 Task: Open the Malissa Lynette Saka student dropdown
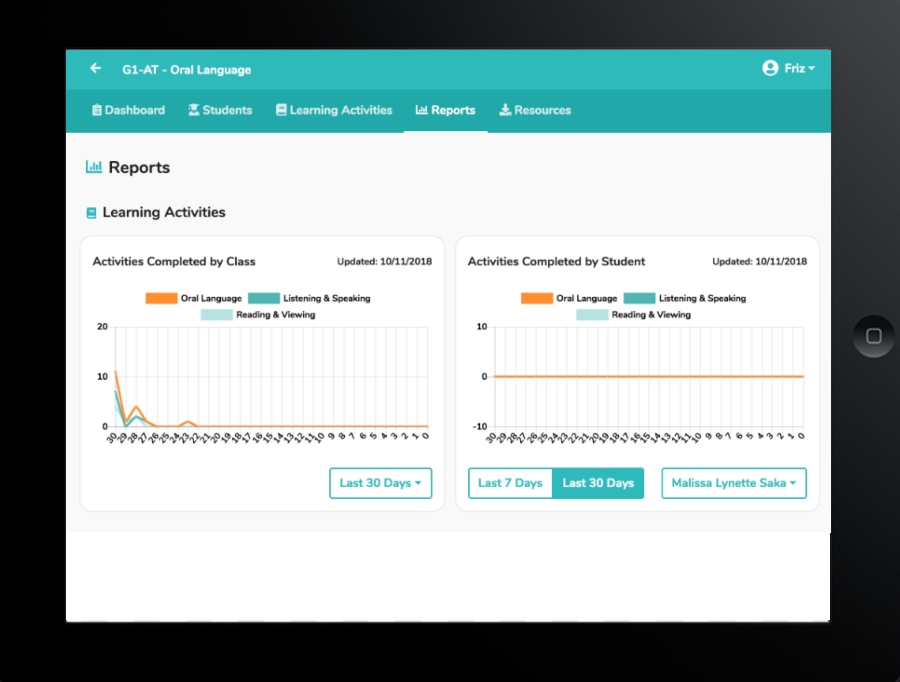(733, 483)
